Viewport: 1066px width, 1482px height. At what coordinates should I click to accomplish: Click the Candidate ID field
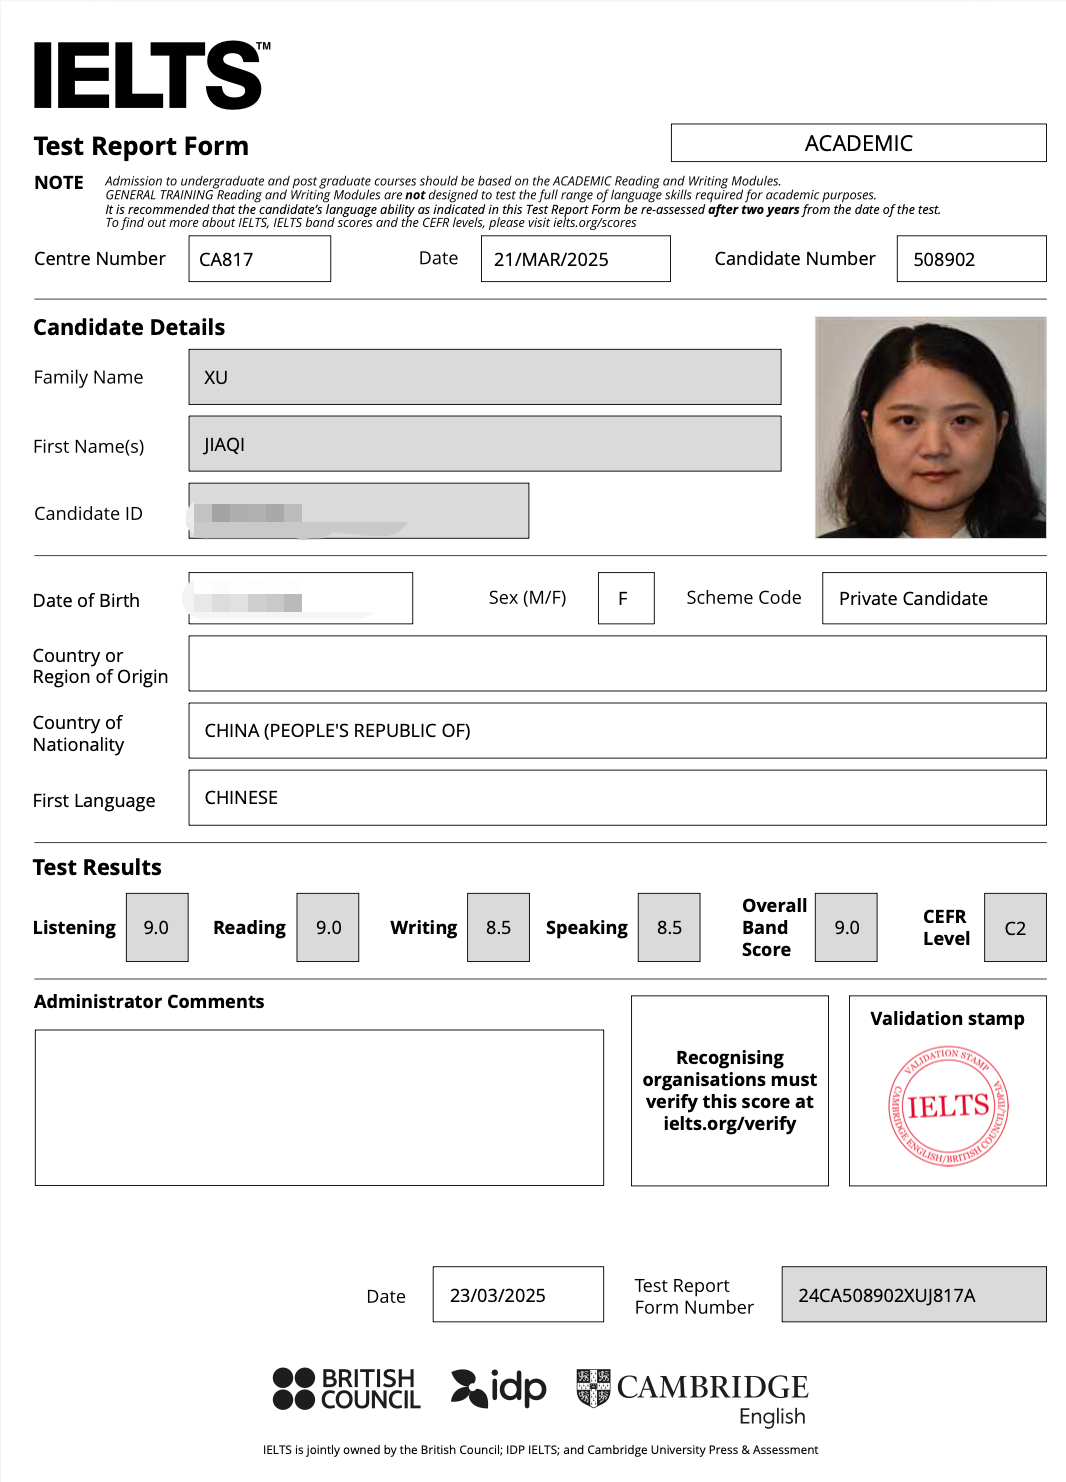(x=359, y=511)
